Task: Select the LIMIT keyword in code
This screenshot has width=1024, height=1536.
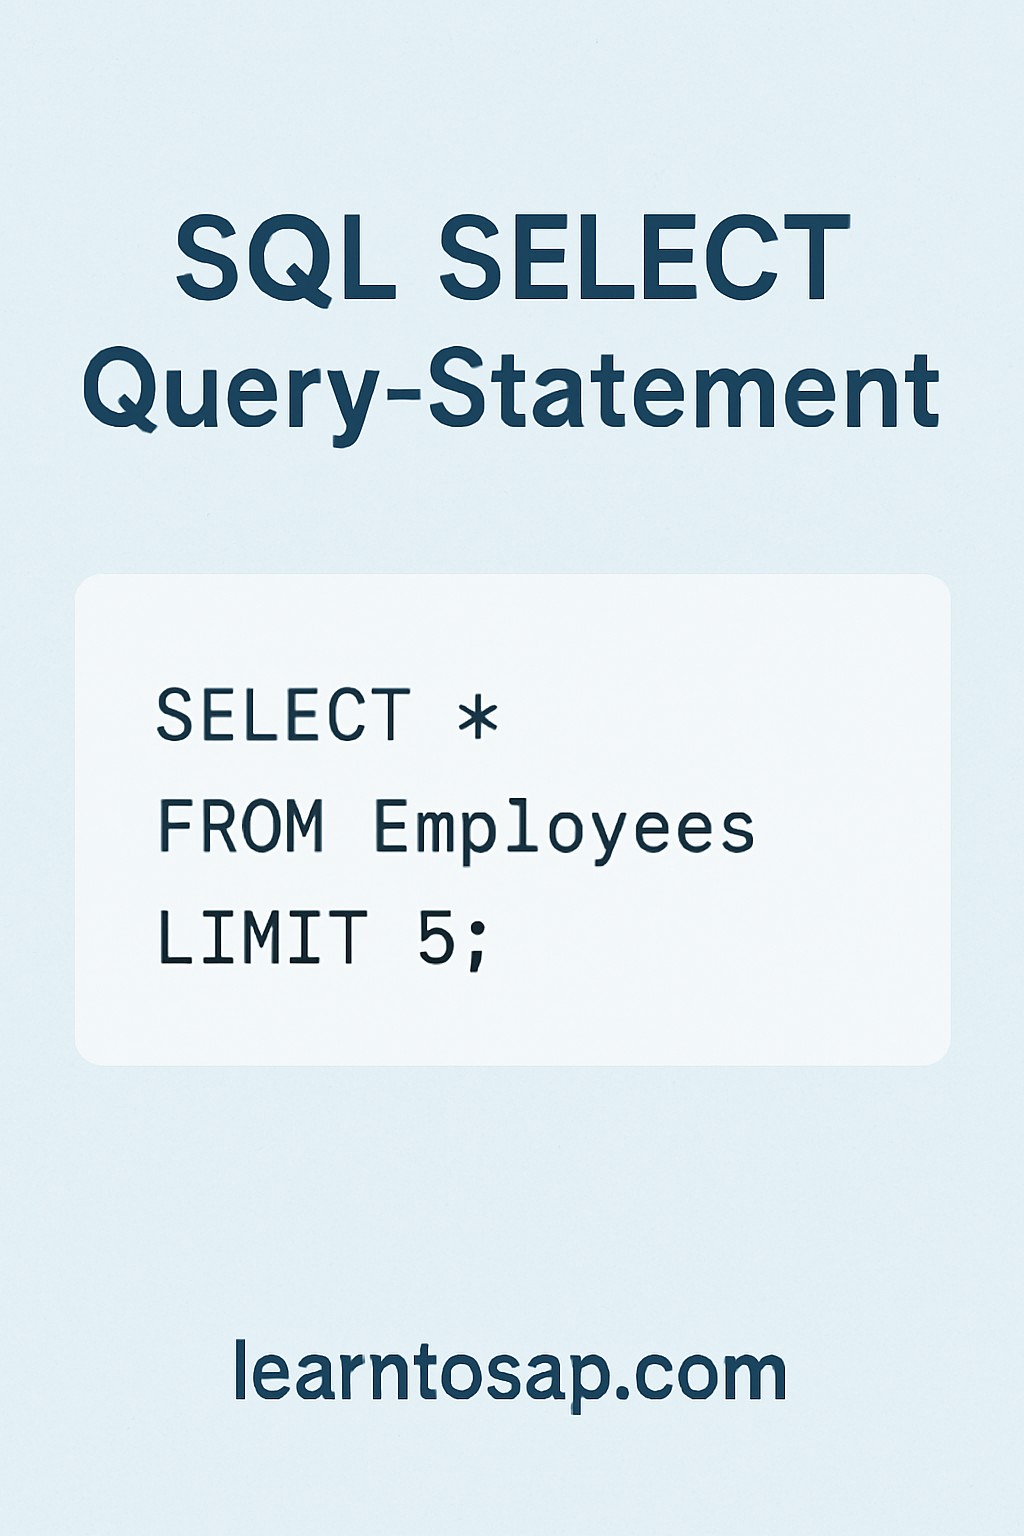Action: (262, 937)
